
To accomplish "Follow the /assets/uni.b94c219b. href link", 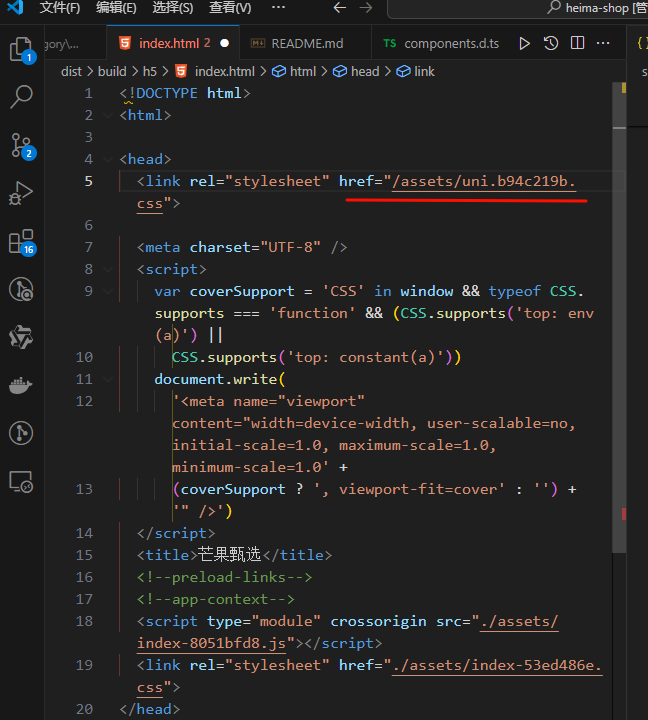I will click(x=484, y=182).
